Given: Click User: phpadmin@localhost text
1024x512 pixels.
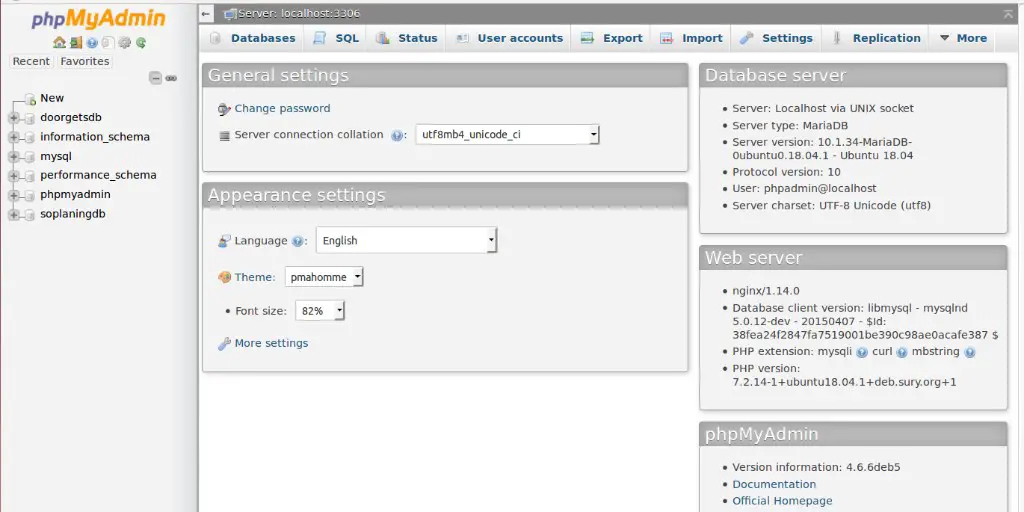Looking at the screenshot, I should [804, 189].
